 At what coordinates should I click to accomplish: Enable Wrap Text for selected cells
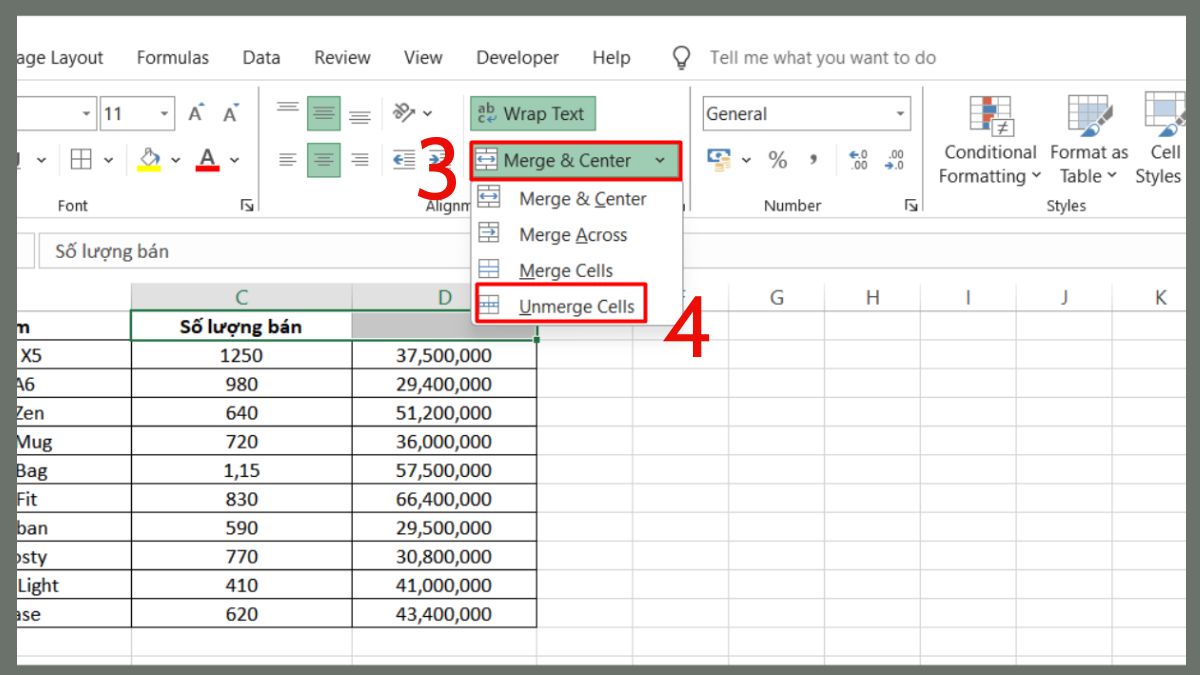(x=532, y=113)
